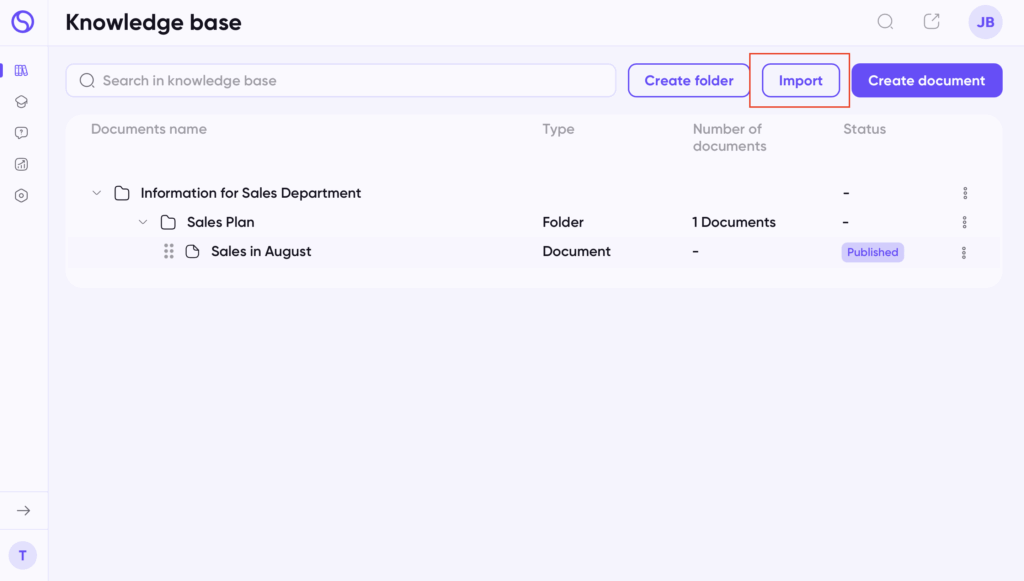Click the external link share icon in header
This screenshot has height=581, width=1024.
coord(931,22)
